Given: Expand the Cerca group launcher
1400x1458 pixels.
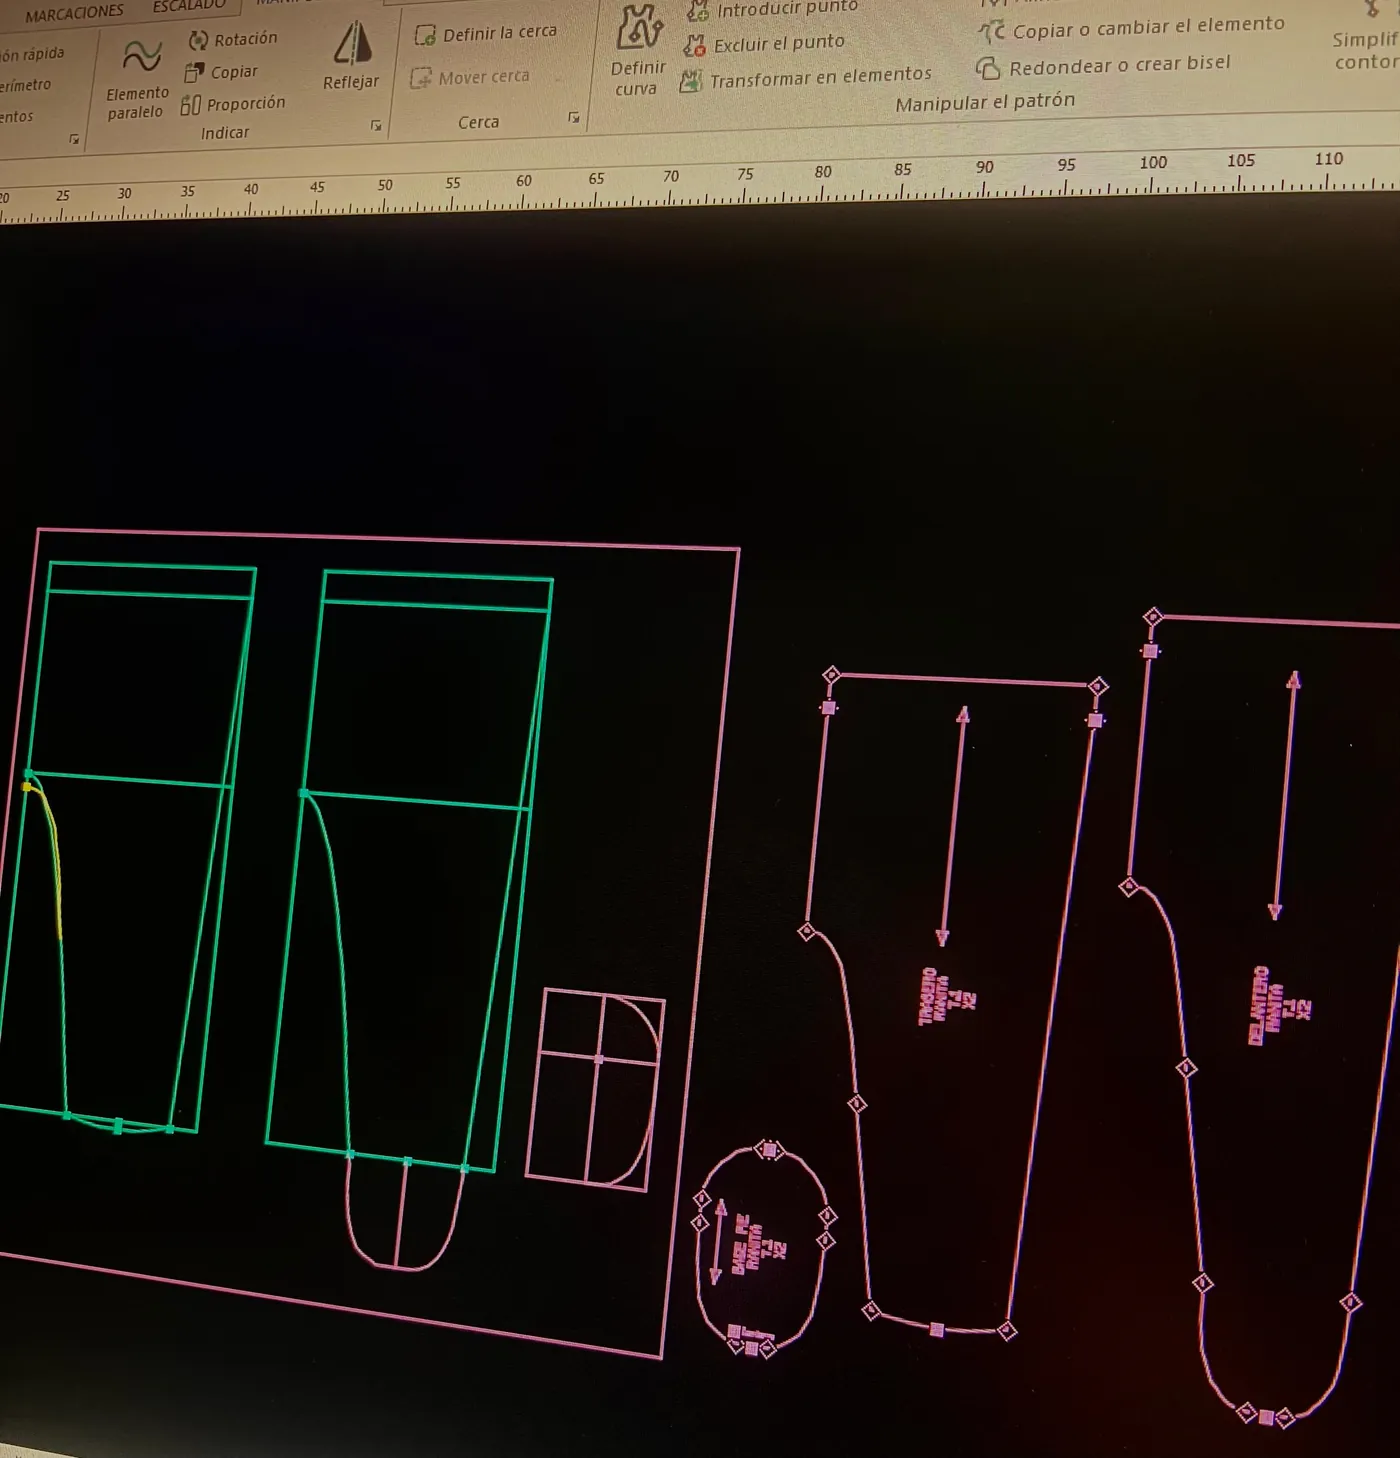Looking at the screenshot, I should (574, 117).
